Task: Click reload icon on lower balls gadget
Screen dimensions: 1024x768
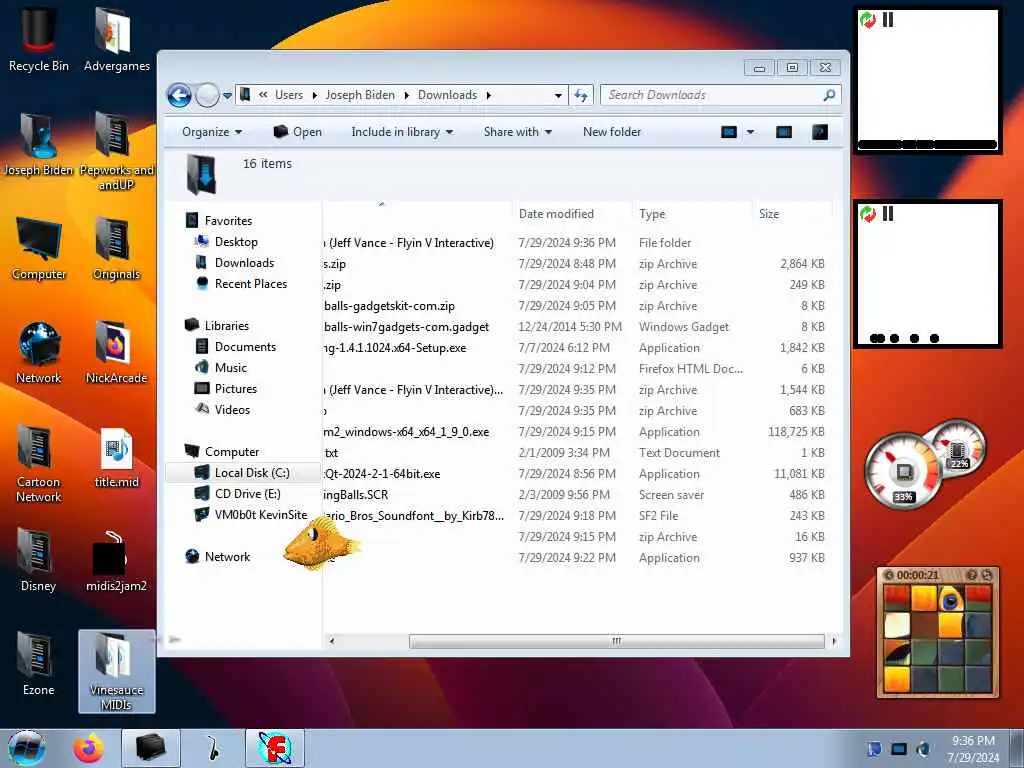Action: [x=867, y=214]
